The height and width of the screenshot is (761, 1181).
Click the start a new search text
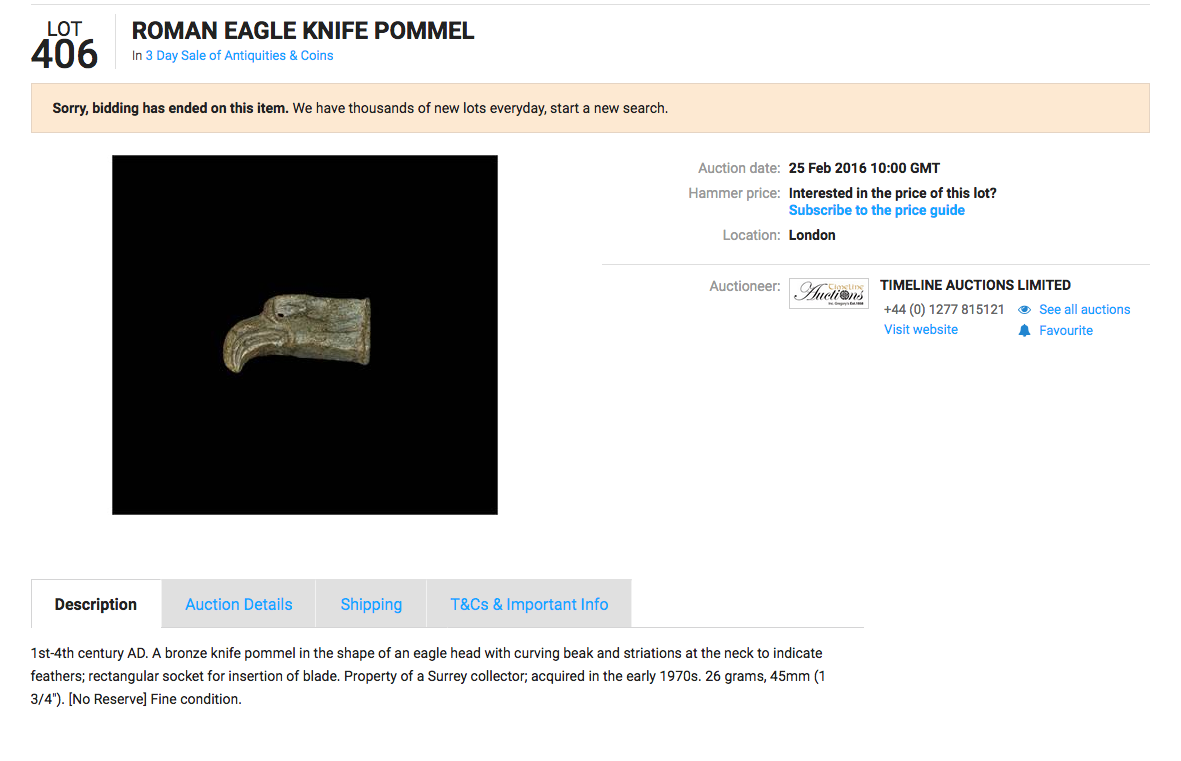(608, 108)
